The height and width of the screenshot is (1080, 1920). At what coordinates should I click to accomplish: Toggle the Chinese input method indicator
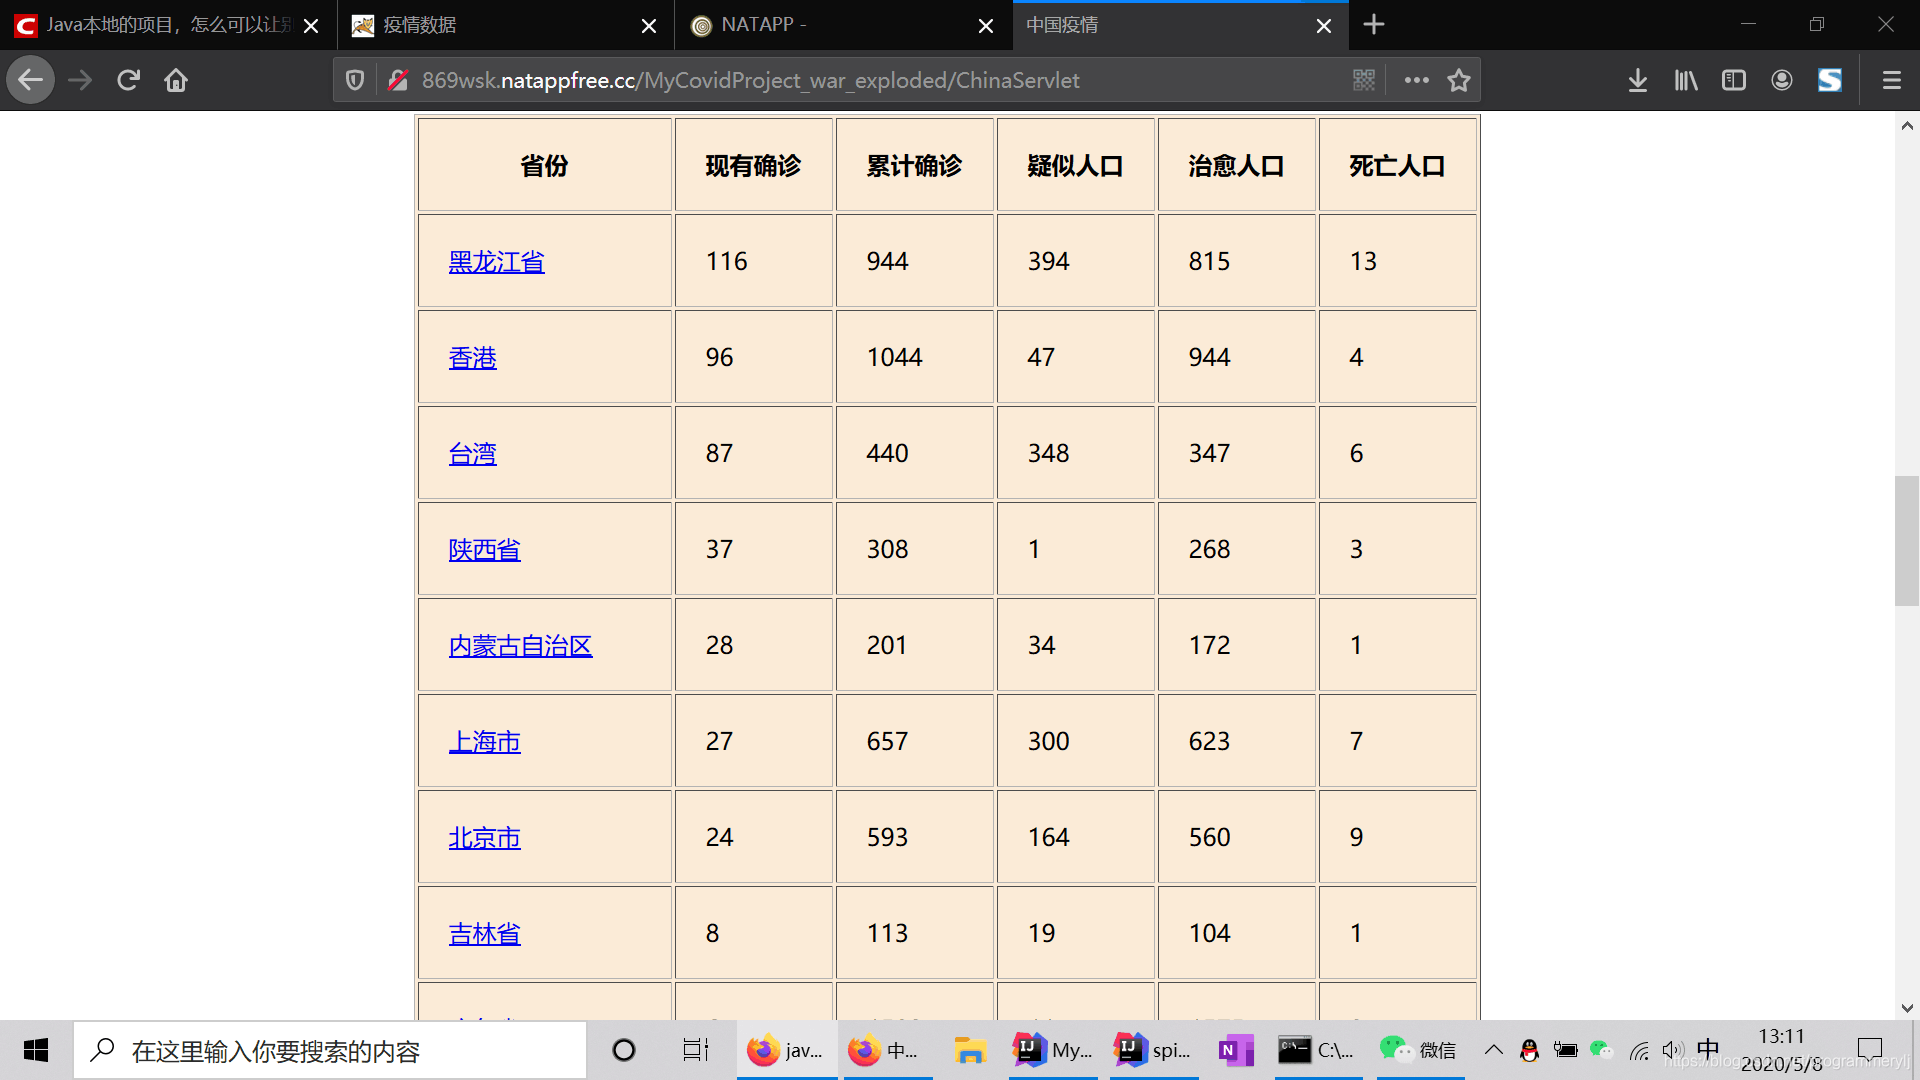pyautogui.click(x=1708, y=1049)
